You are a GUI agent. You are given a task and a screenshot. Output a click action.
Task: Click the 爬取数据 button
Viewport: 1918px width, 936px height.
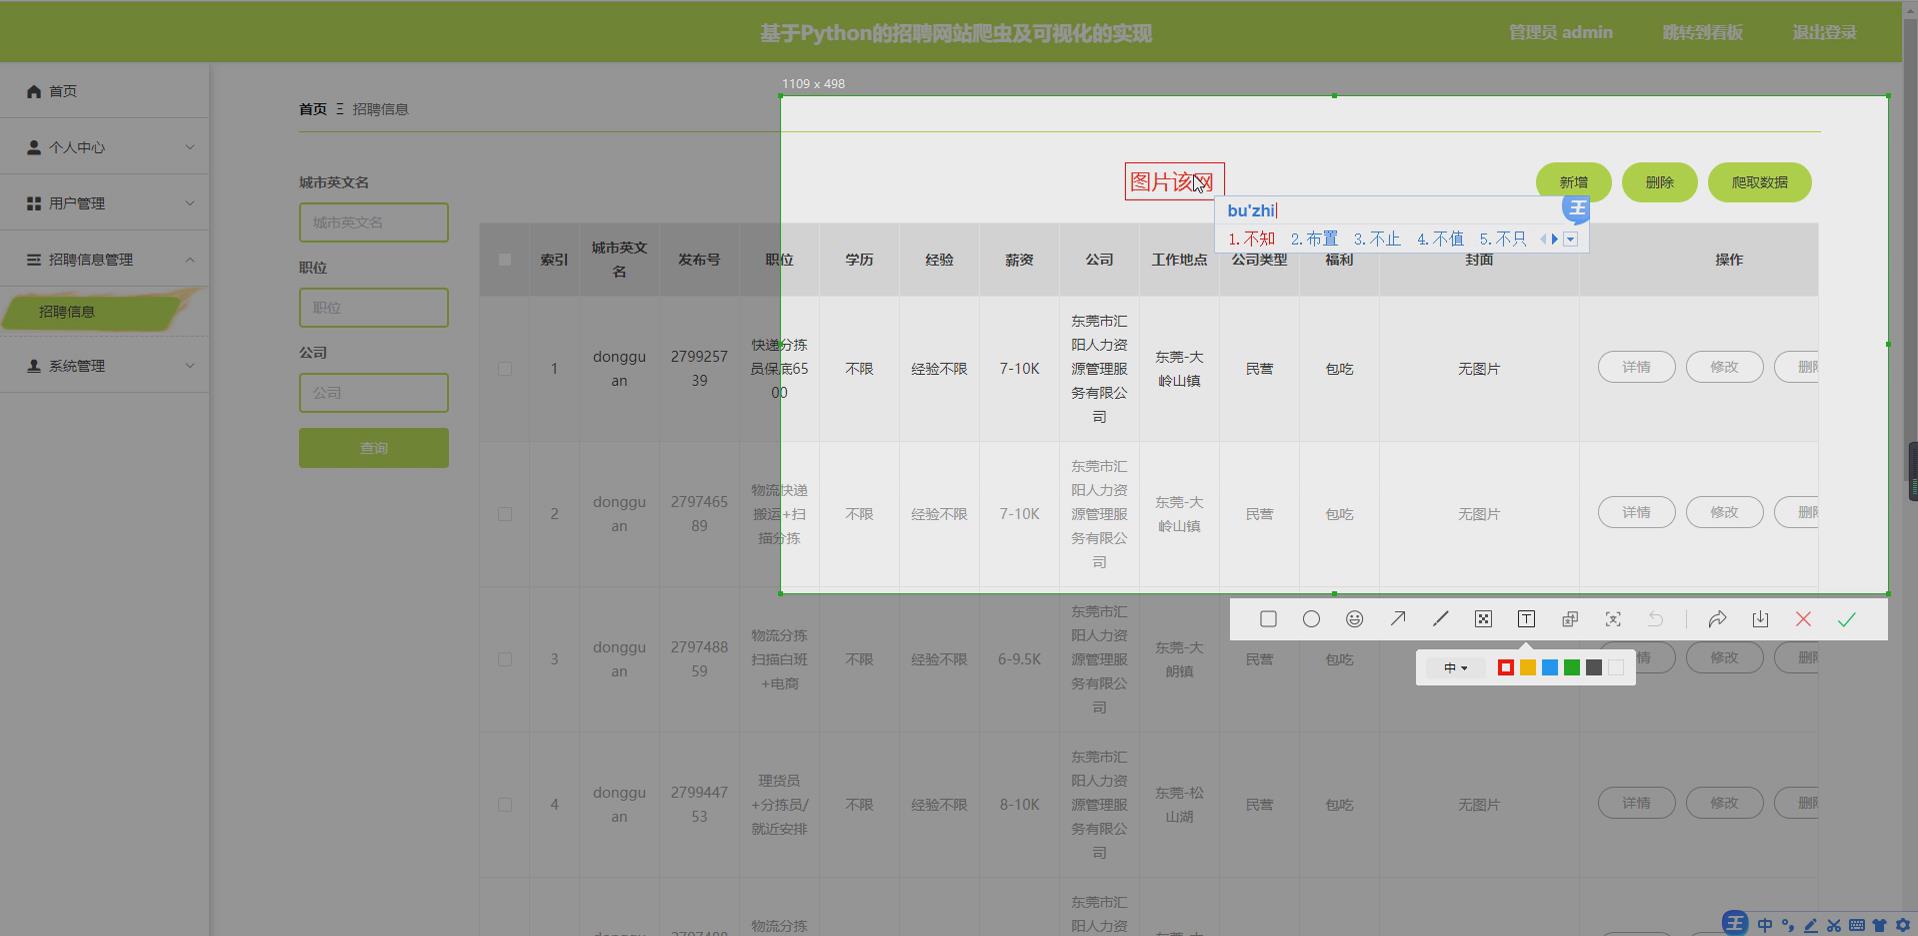tap(1759, 182)
